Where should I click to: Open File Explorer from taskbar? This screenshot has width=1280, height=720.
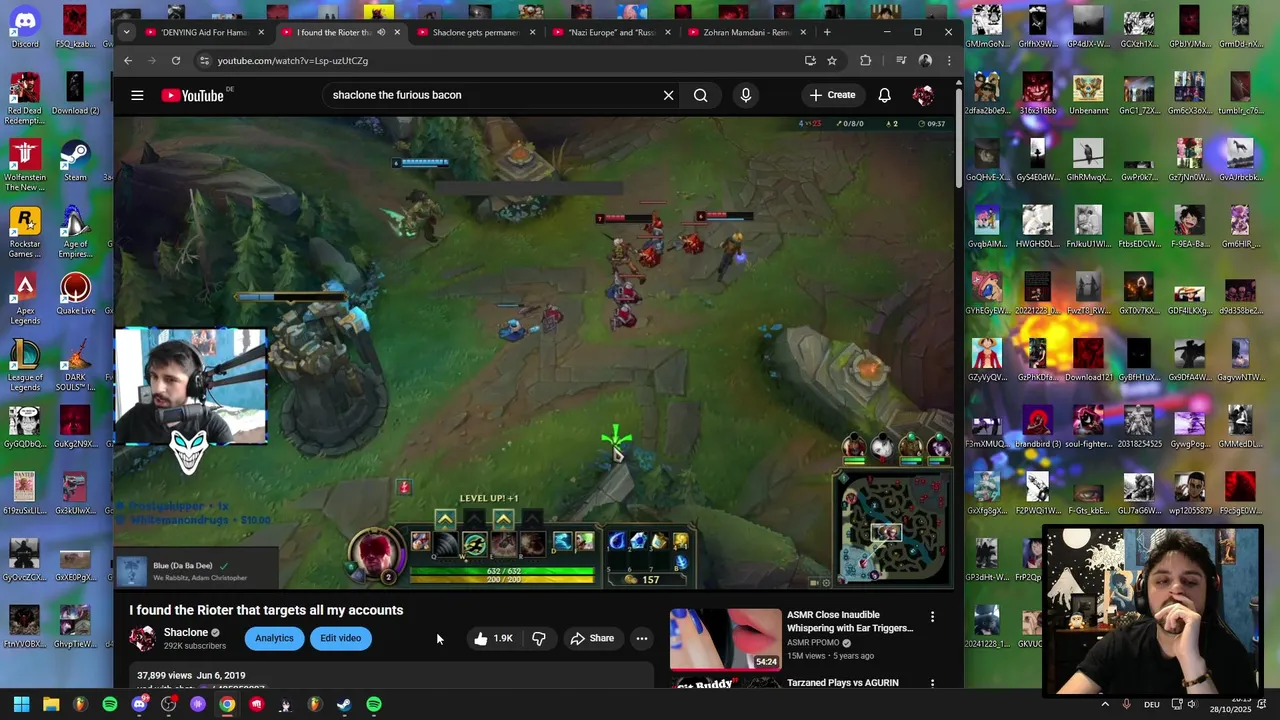[x=51, y=704]
